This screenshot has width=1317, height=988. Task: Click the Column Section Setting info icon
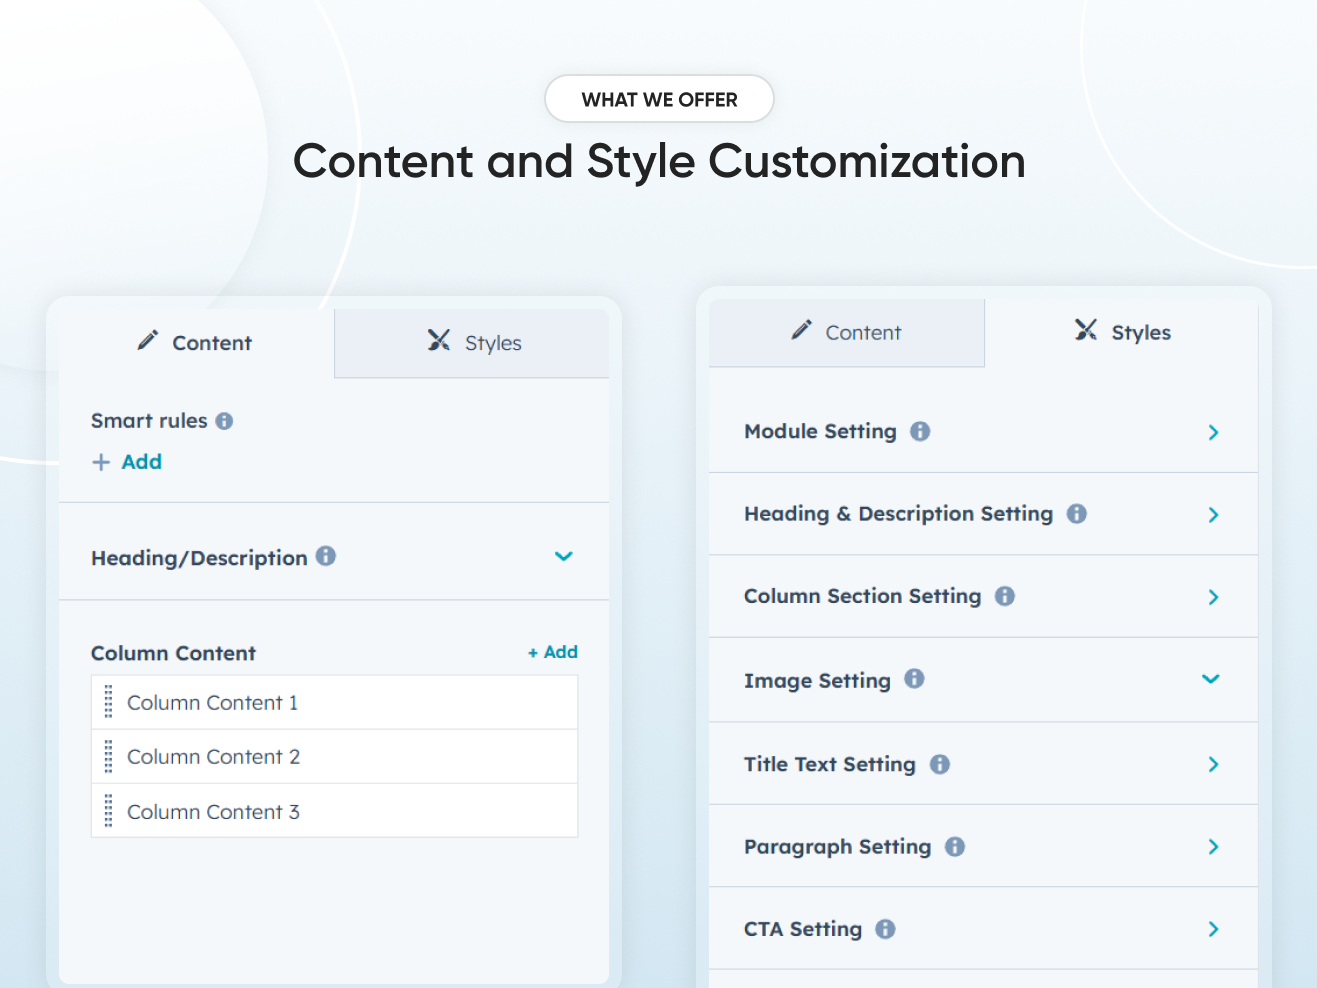pyautogui.click(x=1005, y=596)
